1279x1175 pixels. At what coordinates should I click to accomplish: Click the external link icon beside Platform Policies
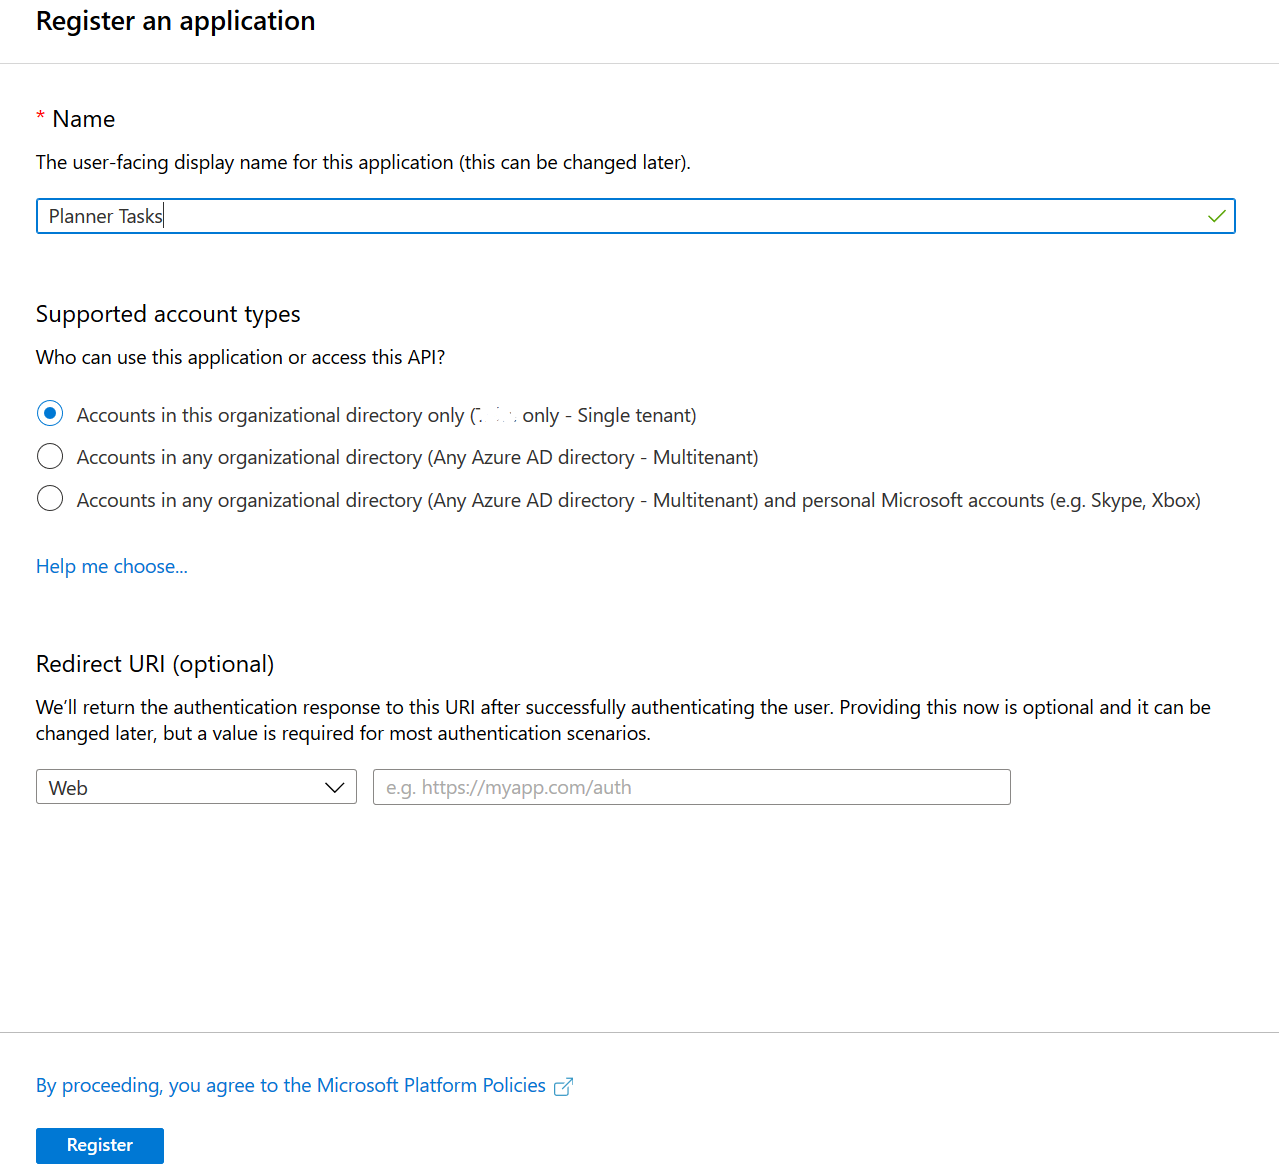pyautogui.click(x=563, y=1087)
